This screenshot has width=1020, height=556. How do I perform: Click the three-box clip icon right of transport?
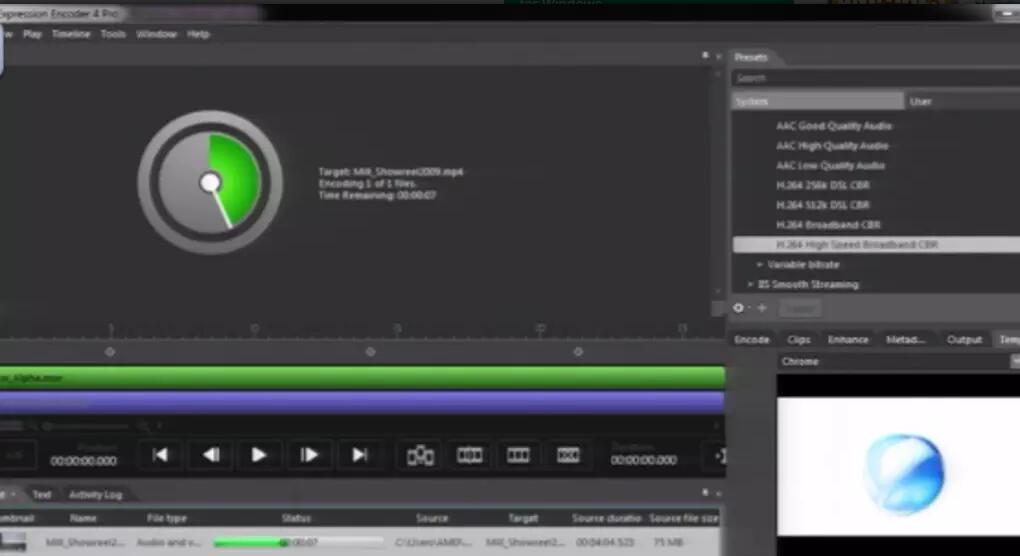point(518,455)
